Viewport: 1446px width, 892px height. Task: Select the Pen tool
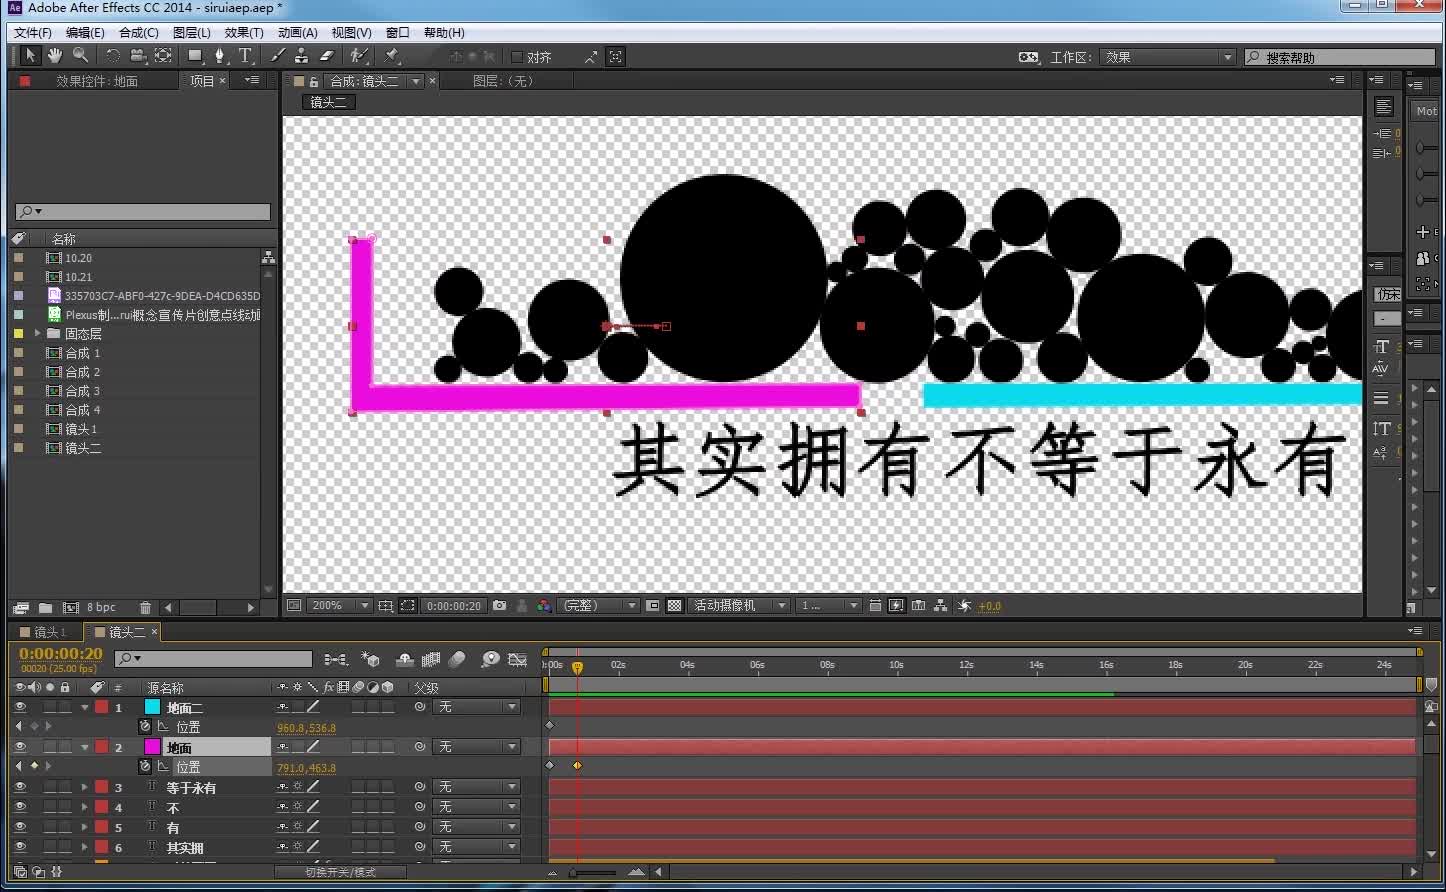pos(219,55)
